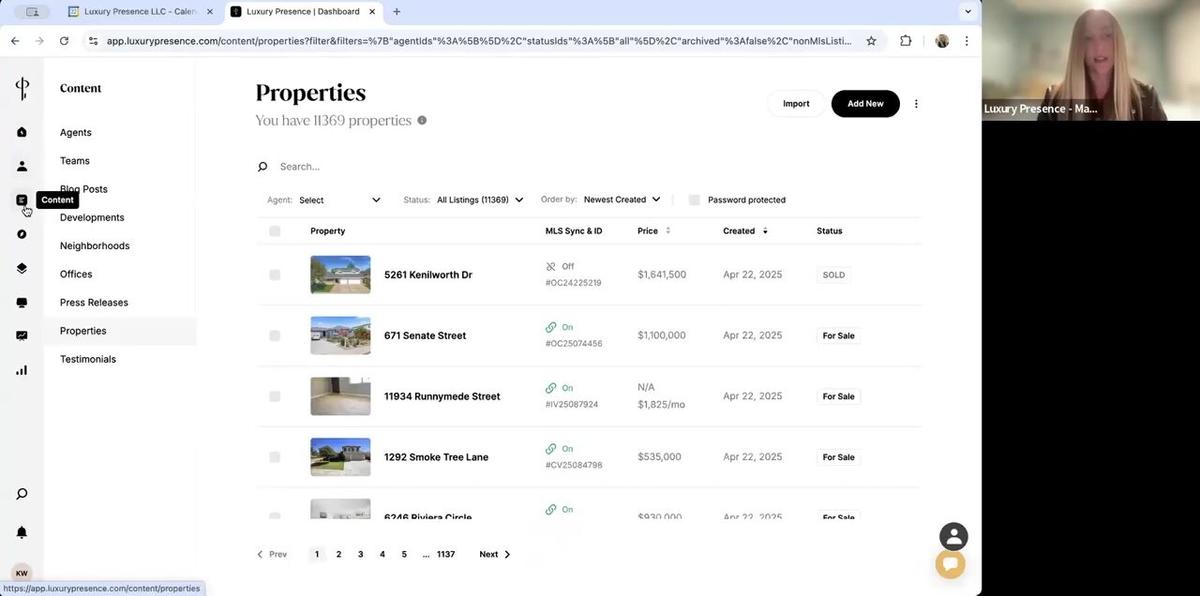Select the checkbox for 671 Senate Street
Viewport: 1200px width, 596px height.
click(275, 336)
